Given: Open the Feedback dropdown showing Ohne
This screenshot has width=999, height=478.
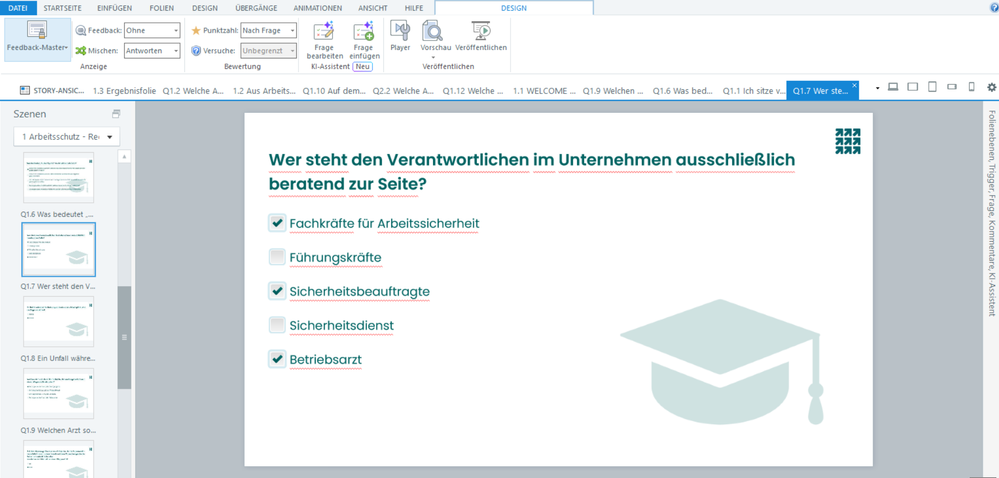Looking at the screenshot, I should tap(152, 31).
